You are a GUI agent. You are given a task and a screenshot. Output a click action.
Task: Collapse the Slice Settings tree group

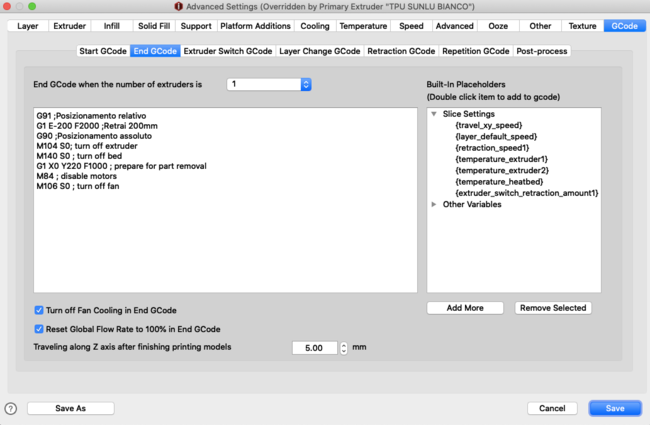[434, 115]
